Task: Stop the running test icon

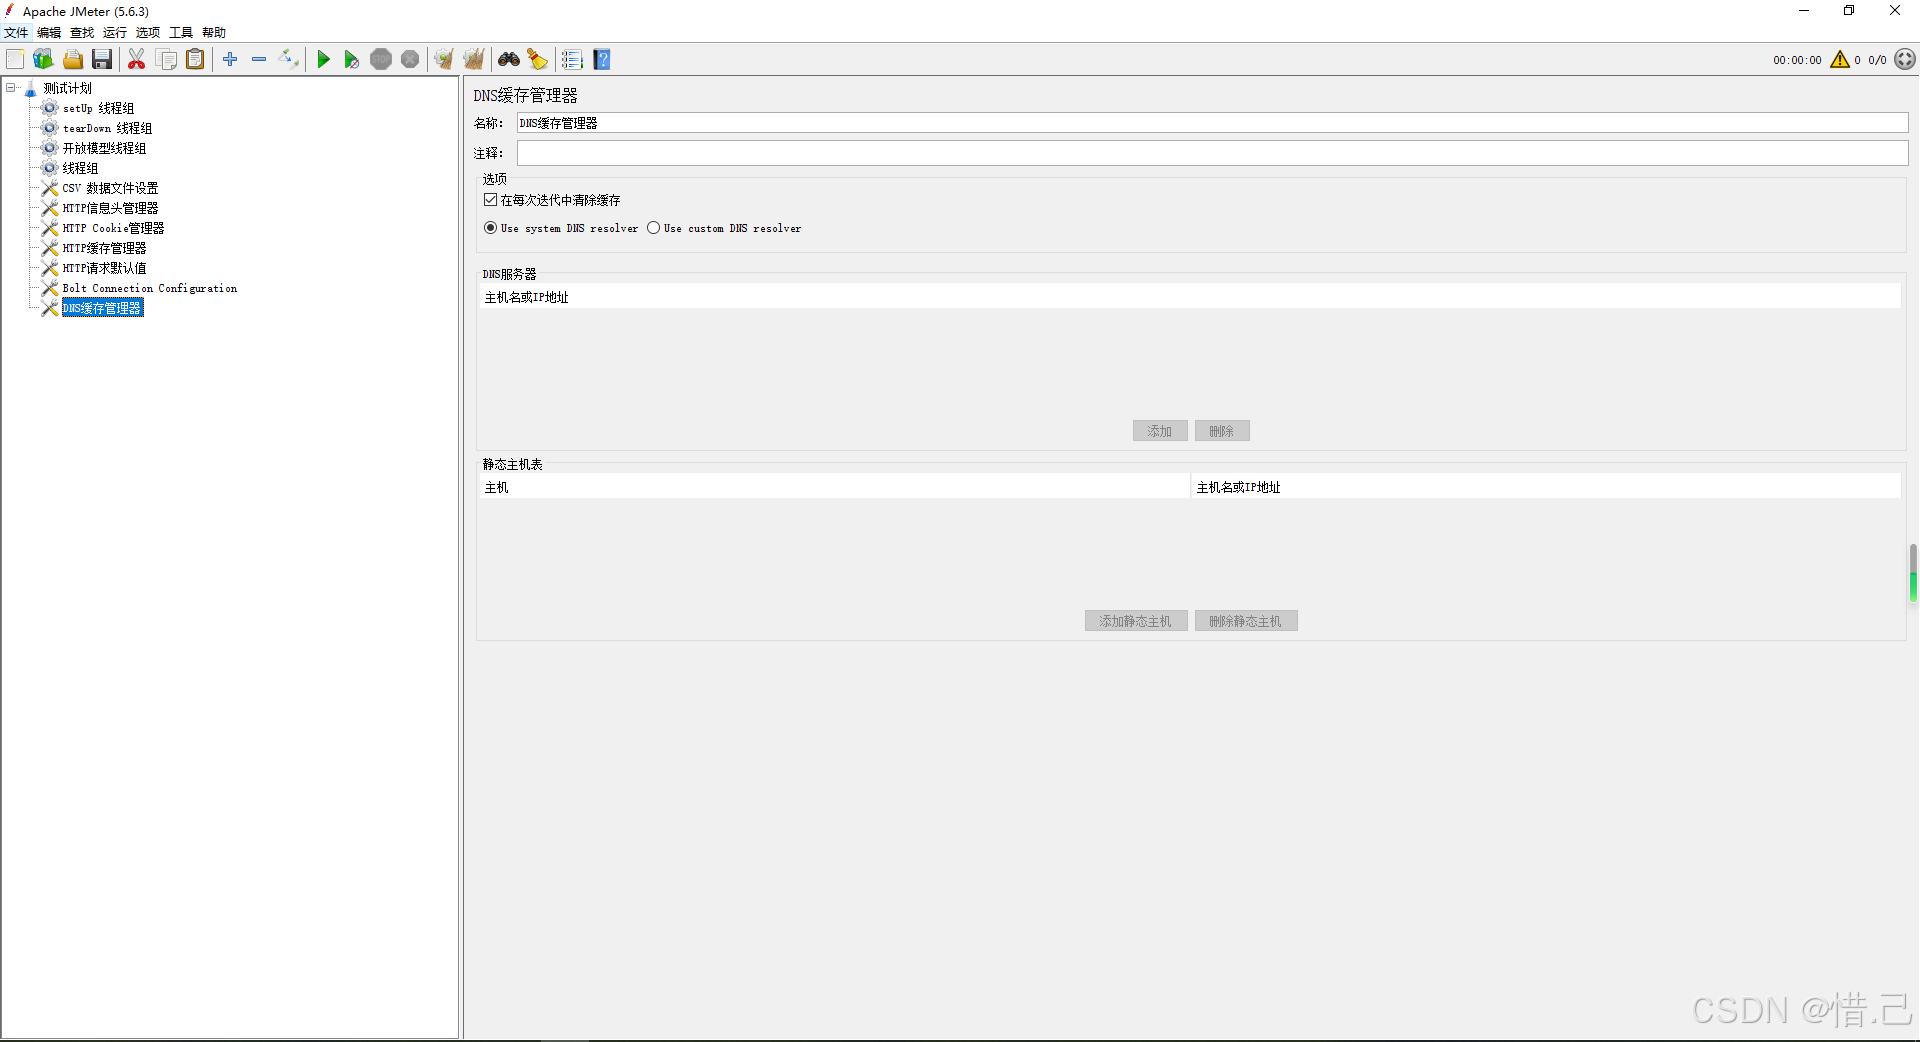Action: [381, 60]
